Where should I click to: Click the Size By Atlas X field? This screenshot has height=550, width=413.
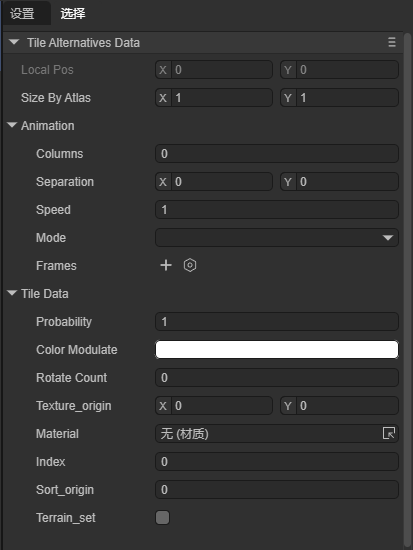click(x=214, y=98)
